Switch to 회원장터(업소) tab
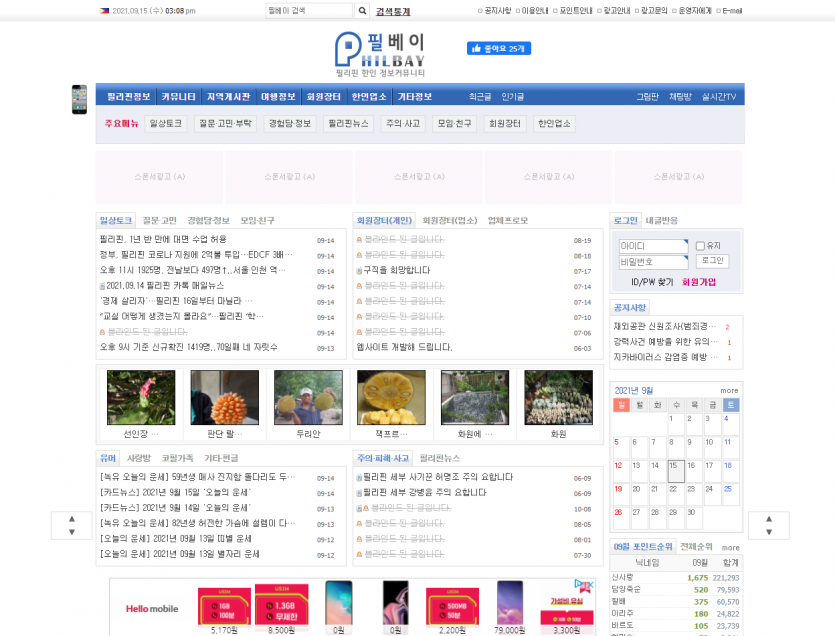The width and height of the screenshot is (835, 636). click(449, 220)
